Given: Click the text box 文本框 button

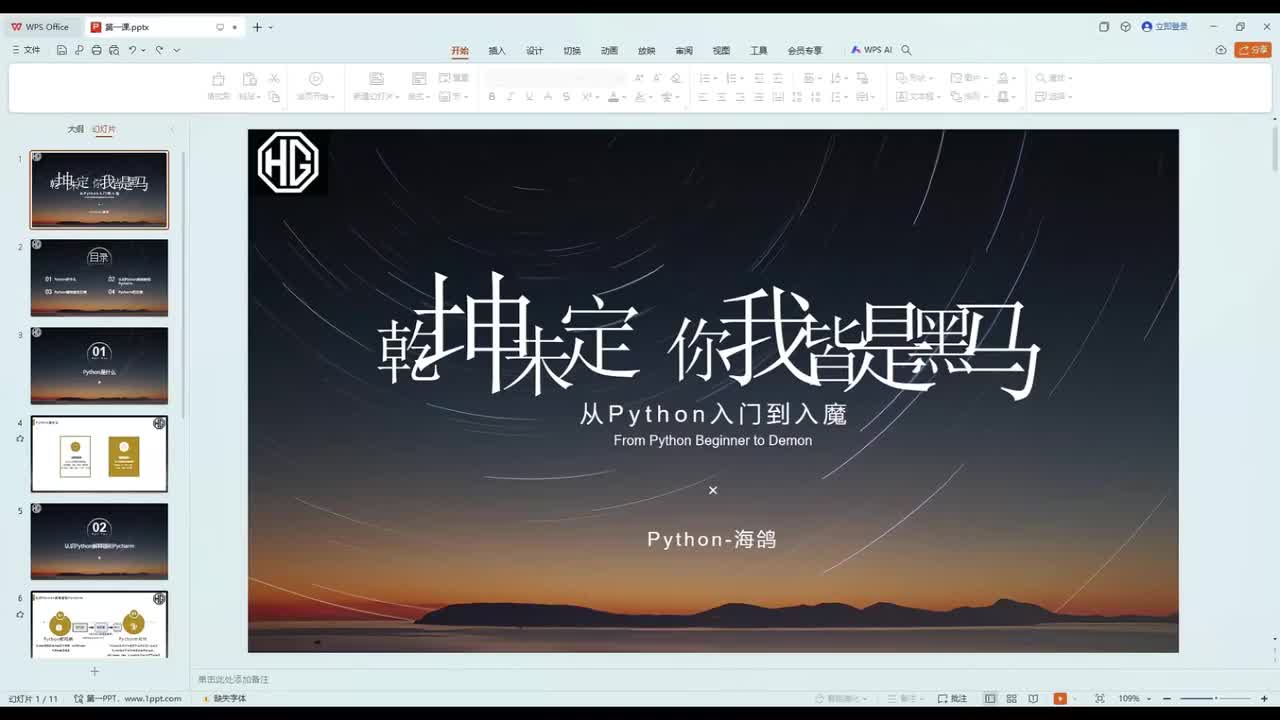Looking at the screenshot, I should (x=919, y=97).
